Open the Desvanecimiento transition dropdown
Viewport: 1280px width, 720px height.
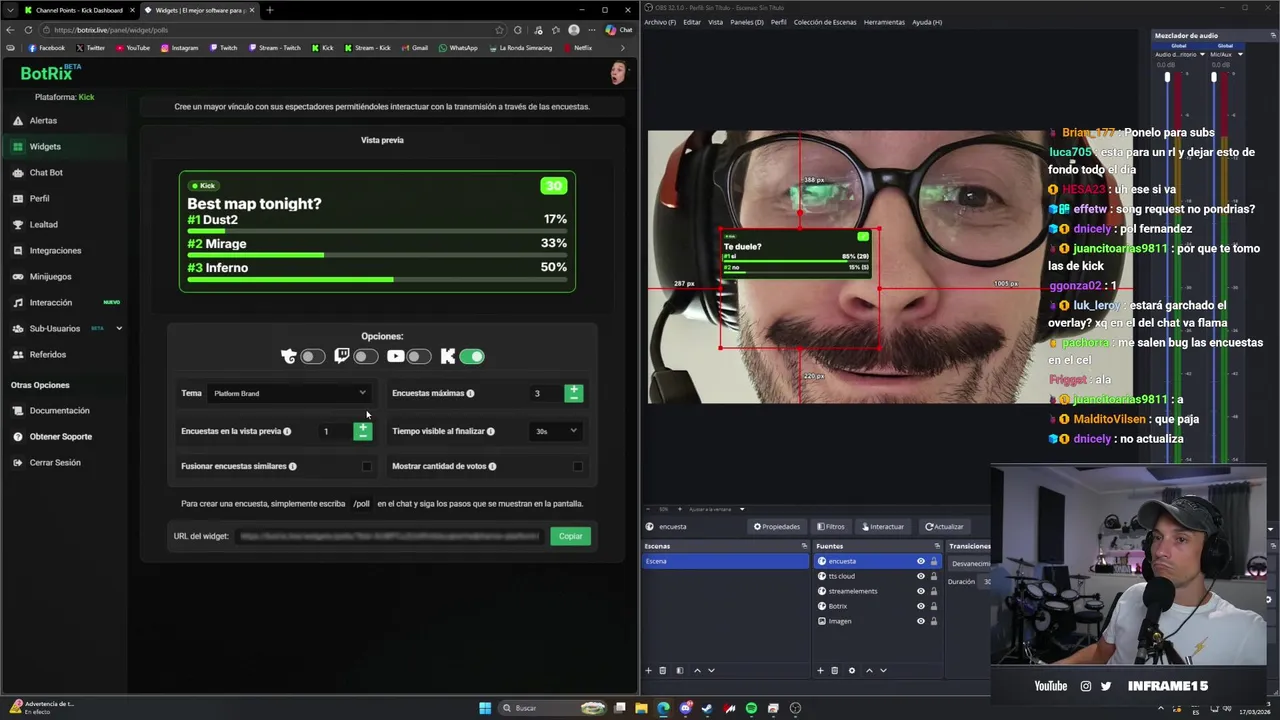[970, 563]
